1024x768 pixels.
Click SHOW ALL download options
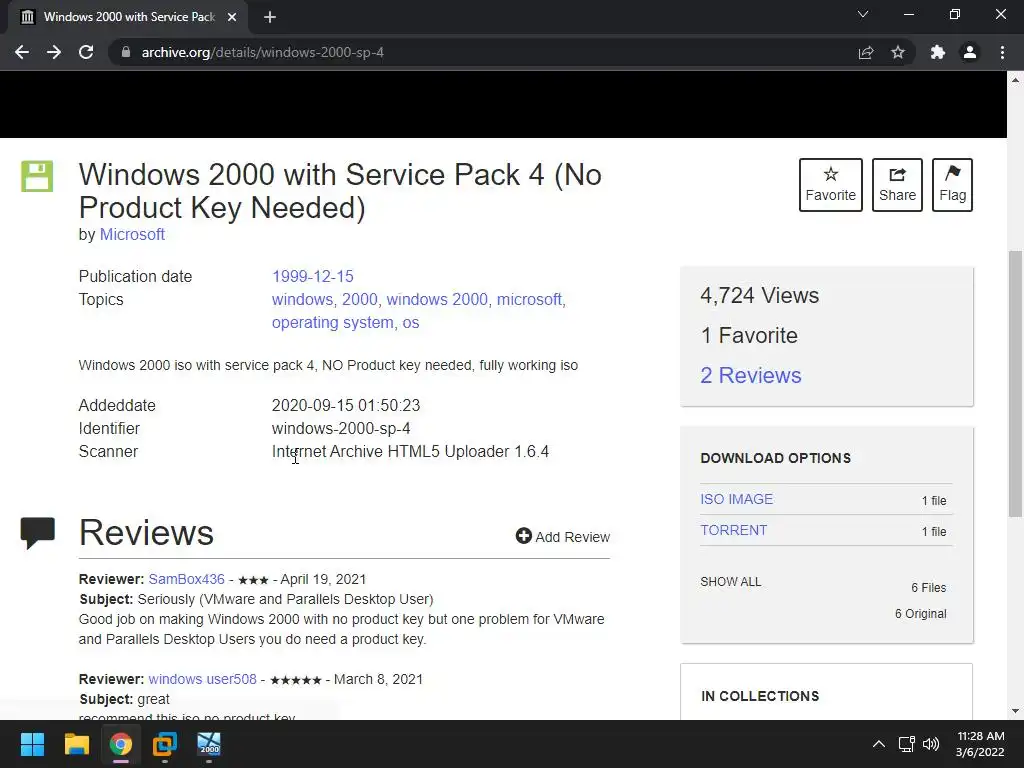(x=731, y=582)
